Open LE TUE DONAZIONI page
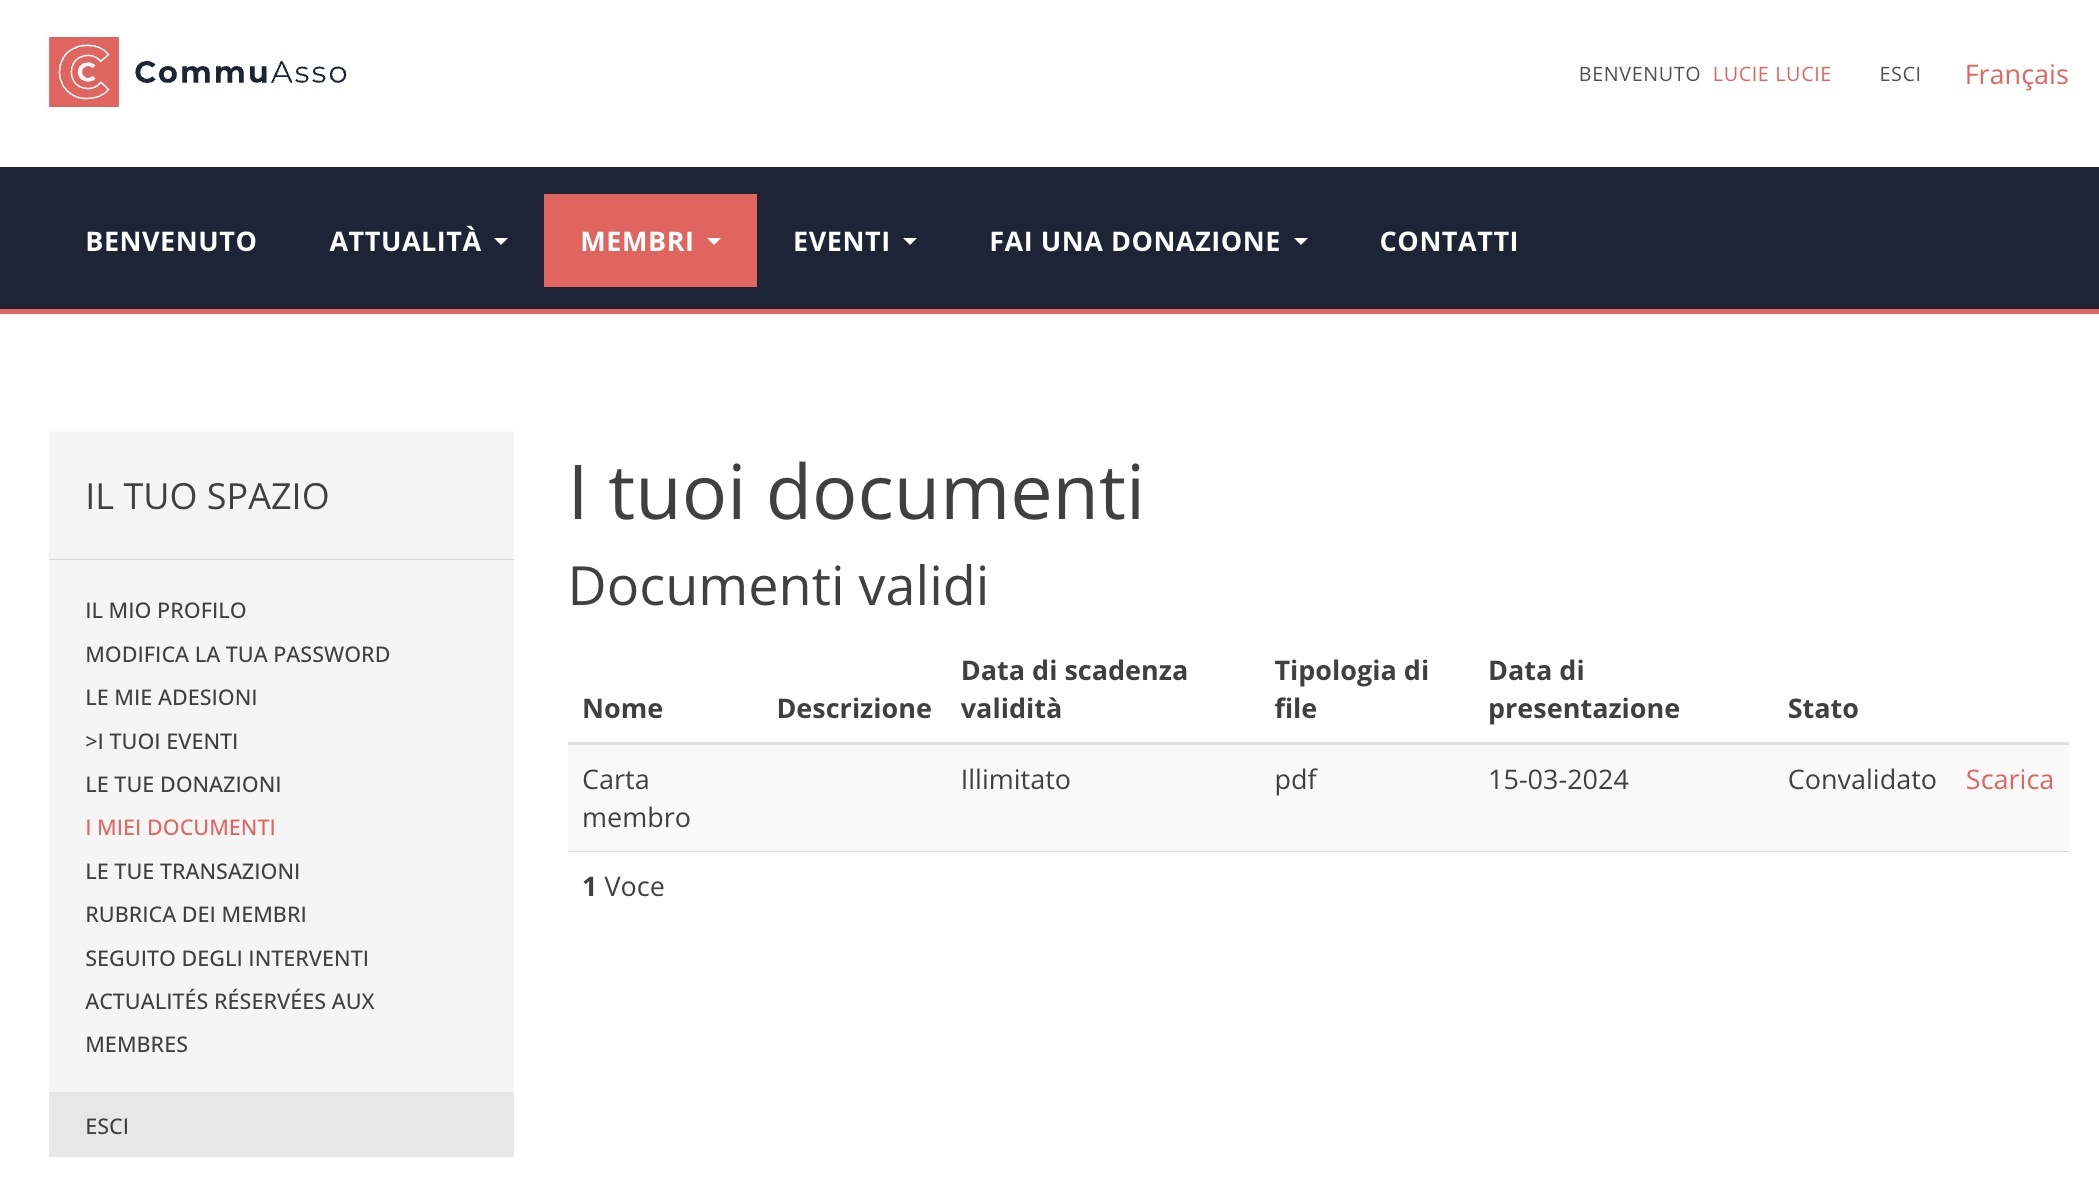The height and width of the screenshot is (1190, 2099). tap(183, 784)
